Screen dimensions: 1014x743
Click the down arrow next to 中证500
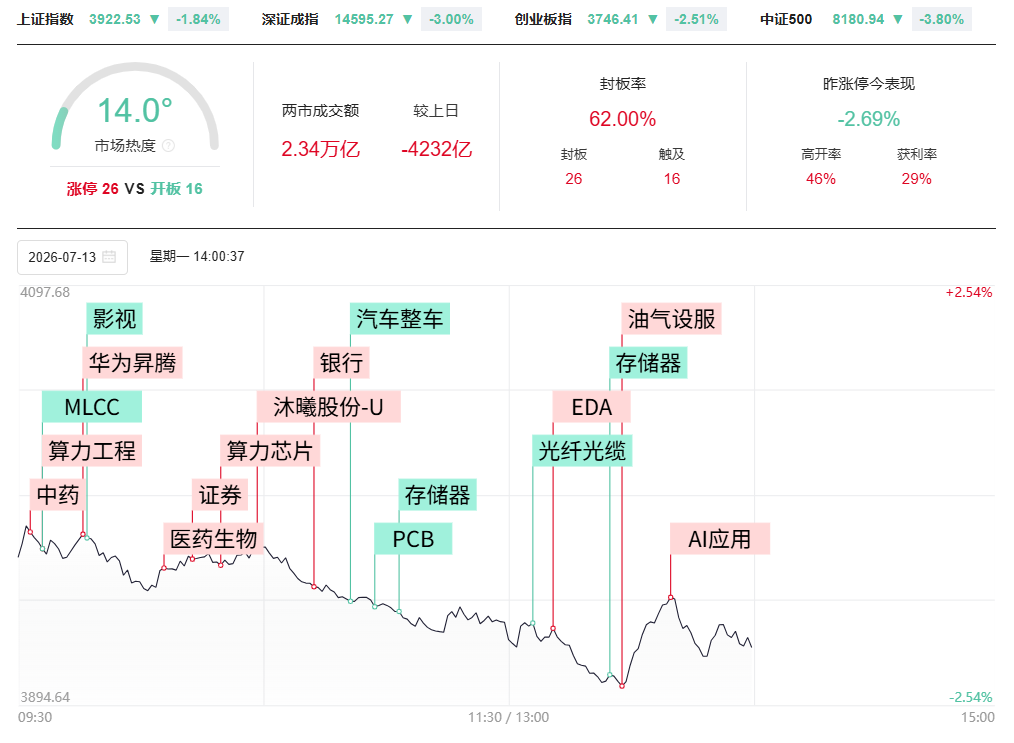click(x=898, y=19)
